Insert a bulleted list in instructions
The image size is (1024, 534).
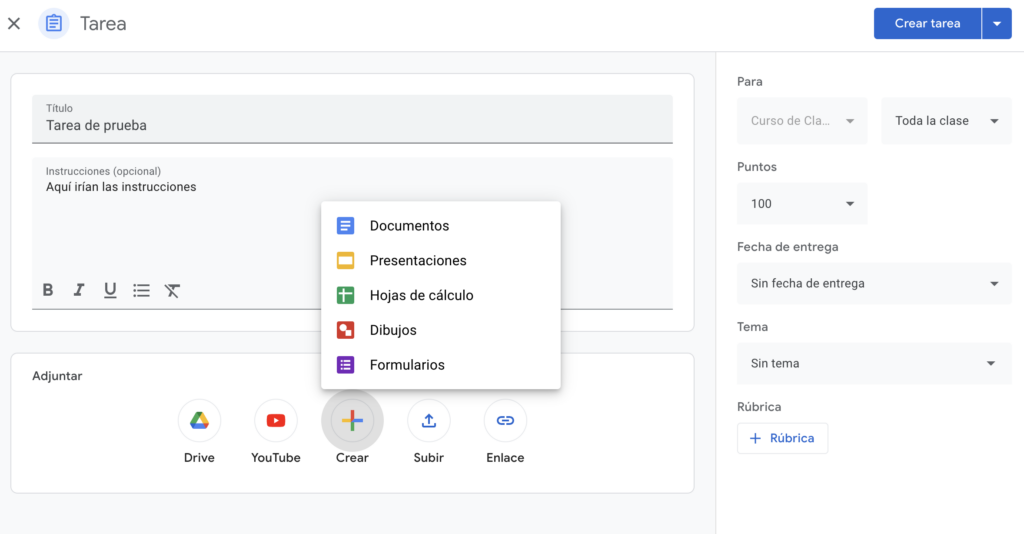141,290
